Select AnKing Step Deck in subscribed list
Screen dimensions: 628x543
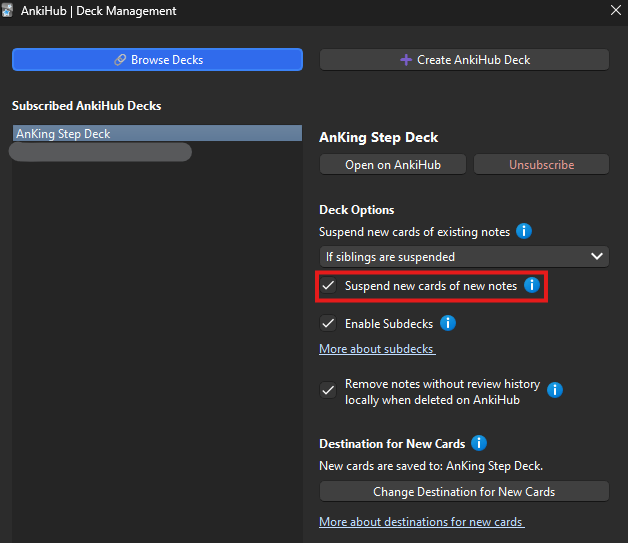click(x=157, y=133)
